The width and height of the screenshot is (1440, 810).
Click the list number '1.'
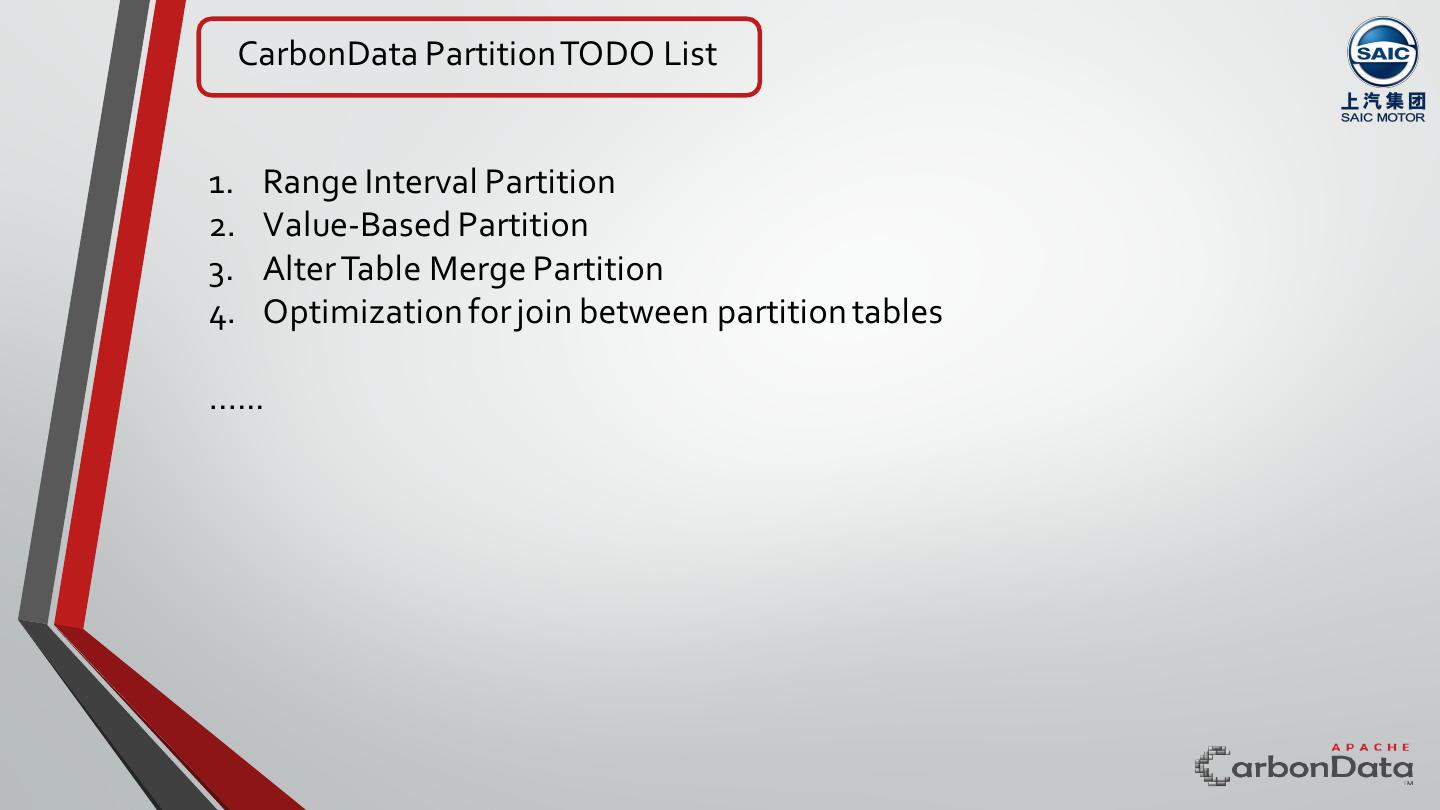(x=221, y=184)
